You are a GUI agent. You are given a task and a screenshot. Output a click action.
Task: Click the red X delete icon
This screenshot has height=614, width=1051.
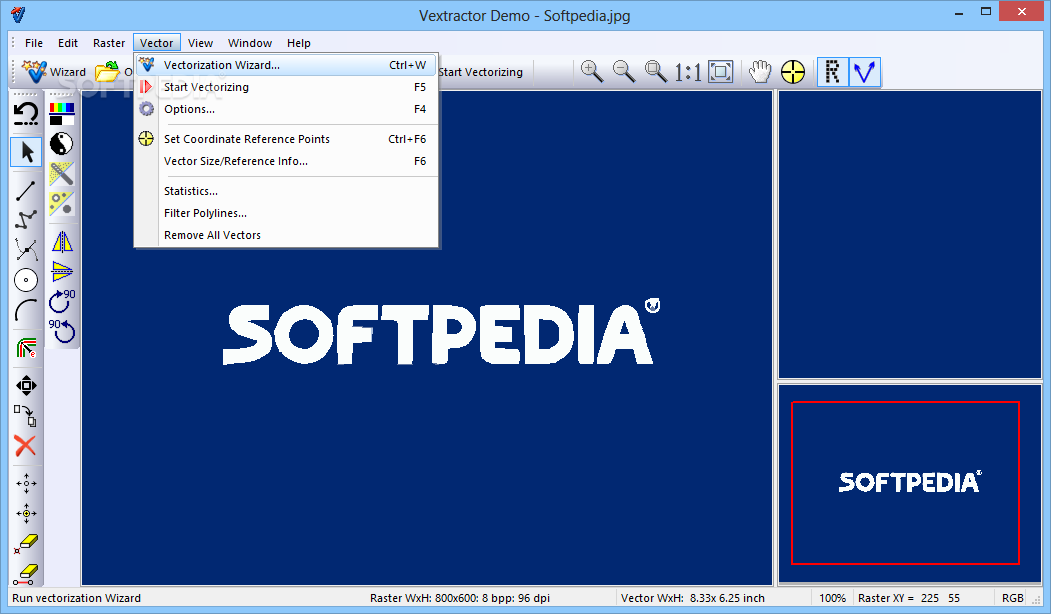tap(26, 446)
